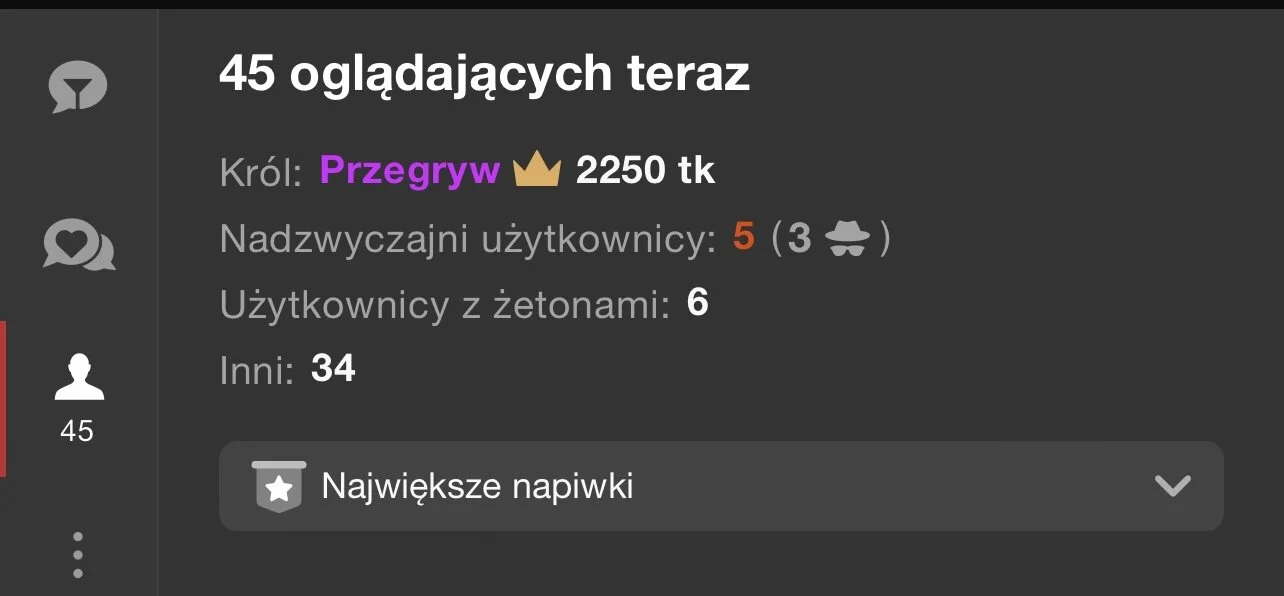Select the viewers person icon in sidebar

[78, 376]
